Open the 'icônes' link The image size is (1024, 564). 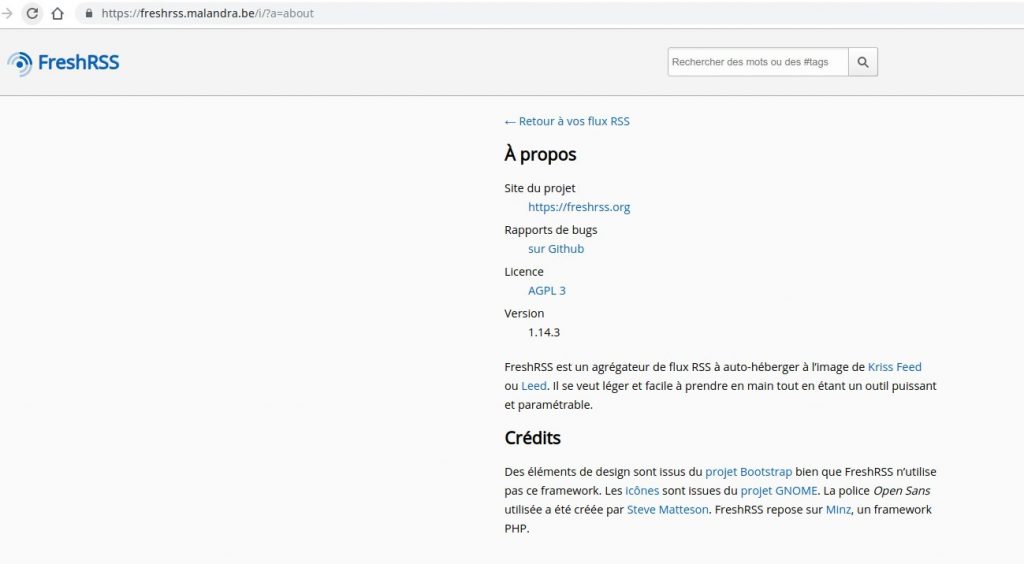click(642, 491)
